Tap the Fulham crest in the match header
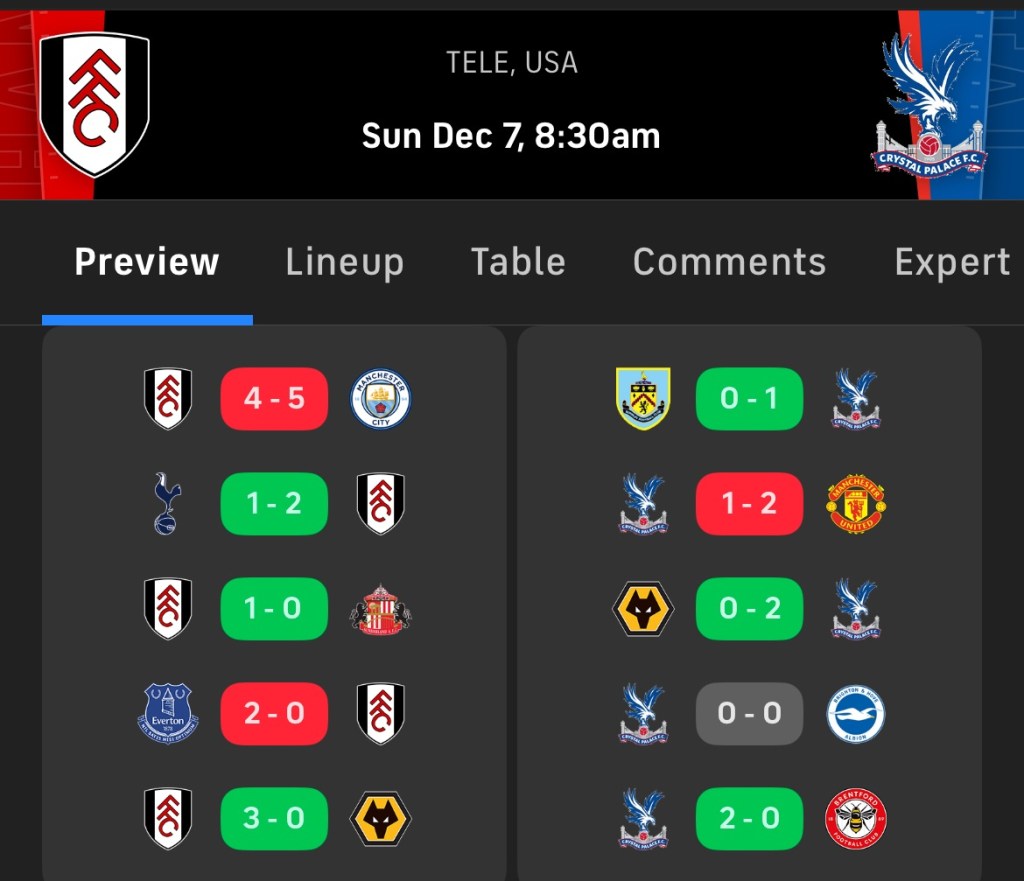This screenshot has width=1024, height=881. 94,103
